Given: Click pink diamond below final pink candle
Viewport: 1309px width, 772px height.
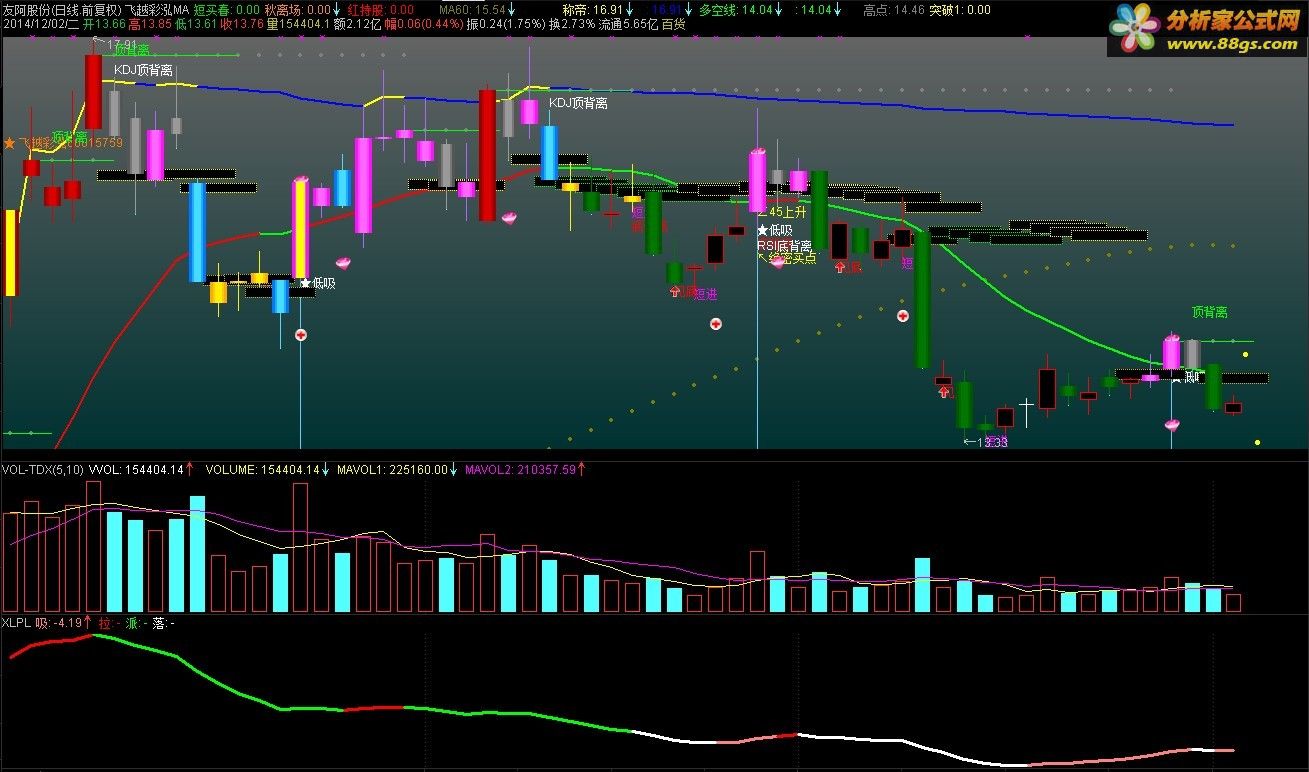Looking at the screenshot, I should (x=1172, y=425).
